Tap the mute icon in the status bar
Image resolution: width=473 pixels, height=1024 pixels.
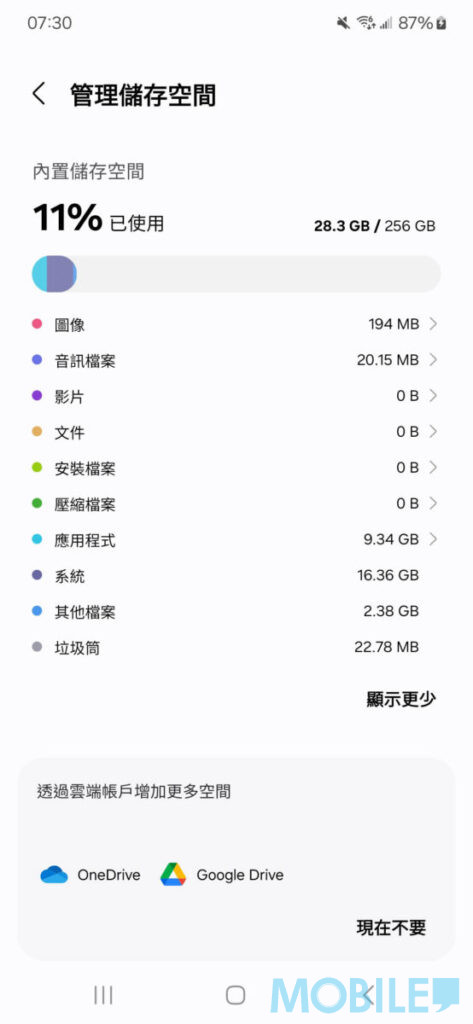pos(344,24)
